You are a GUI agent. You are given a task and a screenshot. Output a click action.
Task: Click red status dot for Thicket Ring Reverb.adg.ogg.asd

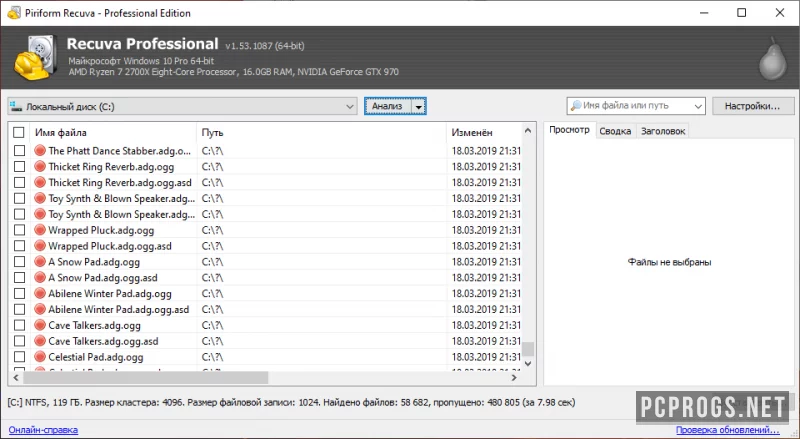[x=40, y=182]
